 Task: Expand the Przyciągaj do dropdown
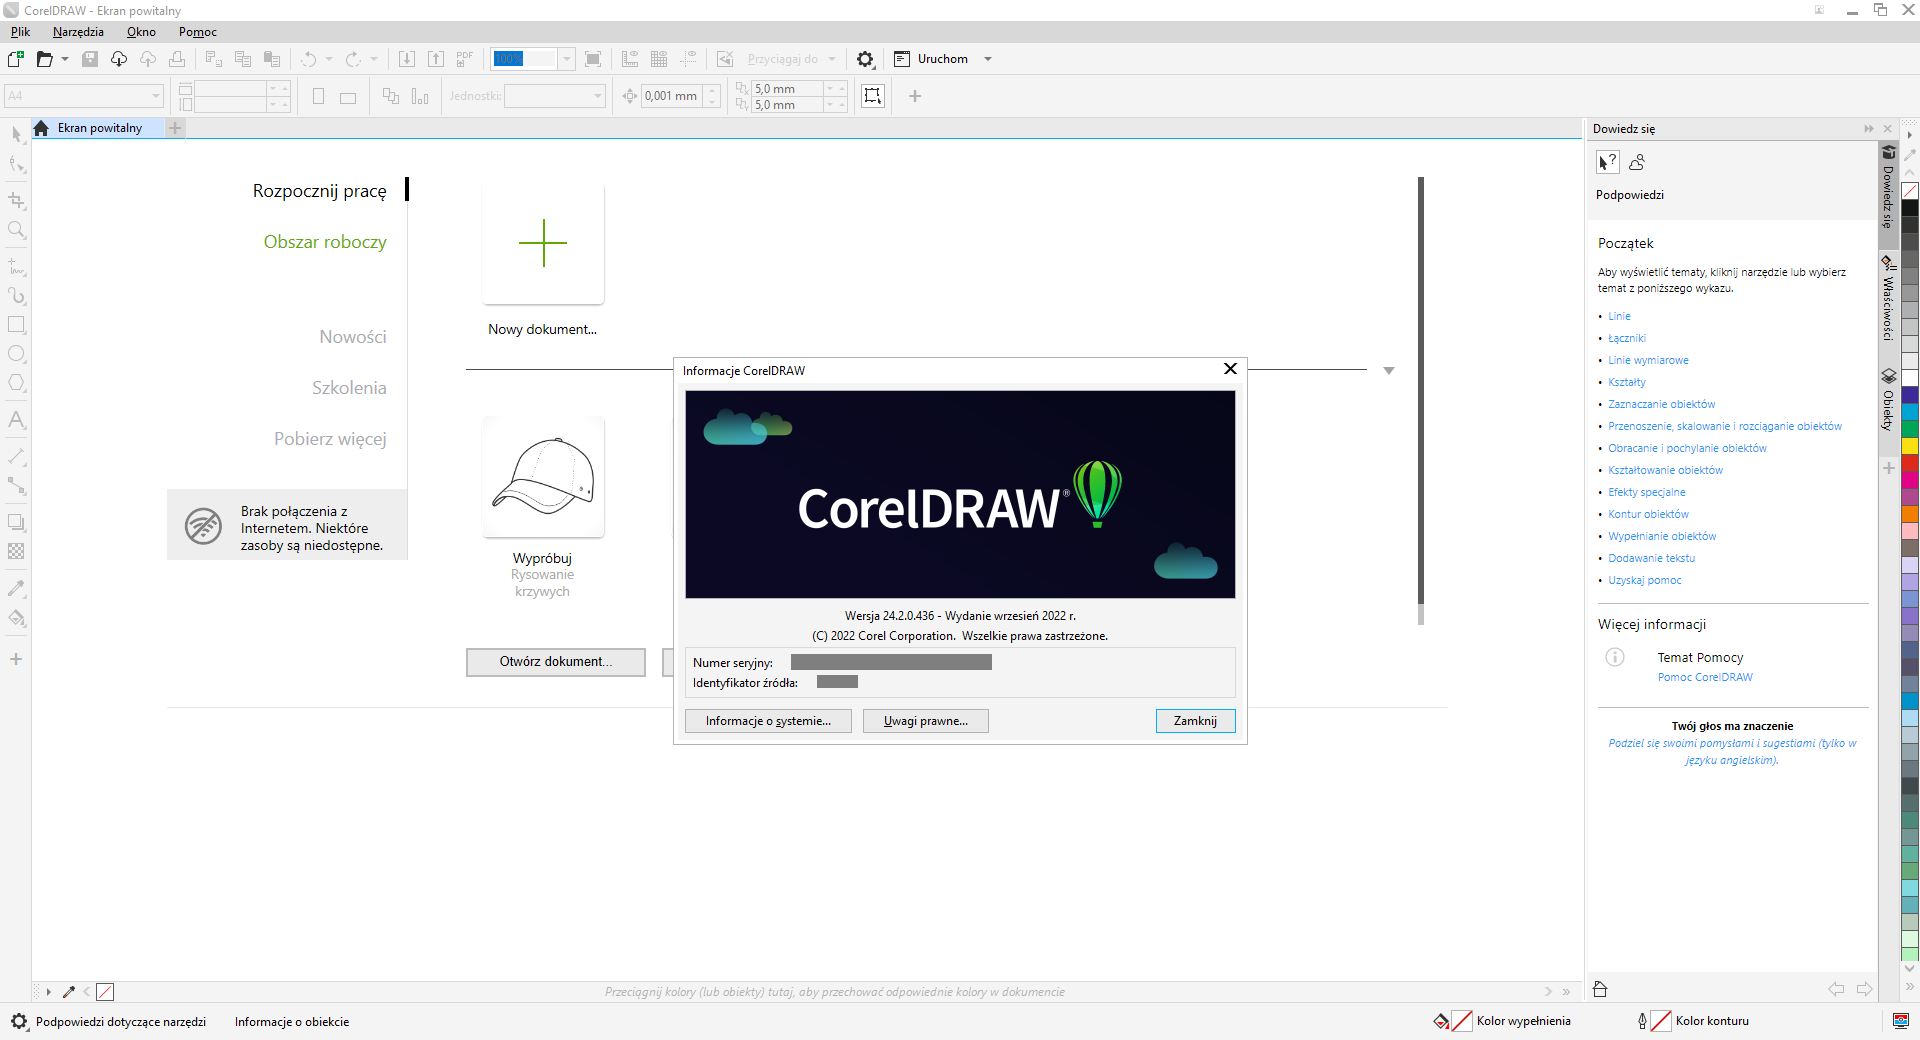pos(832,59)
